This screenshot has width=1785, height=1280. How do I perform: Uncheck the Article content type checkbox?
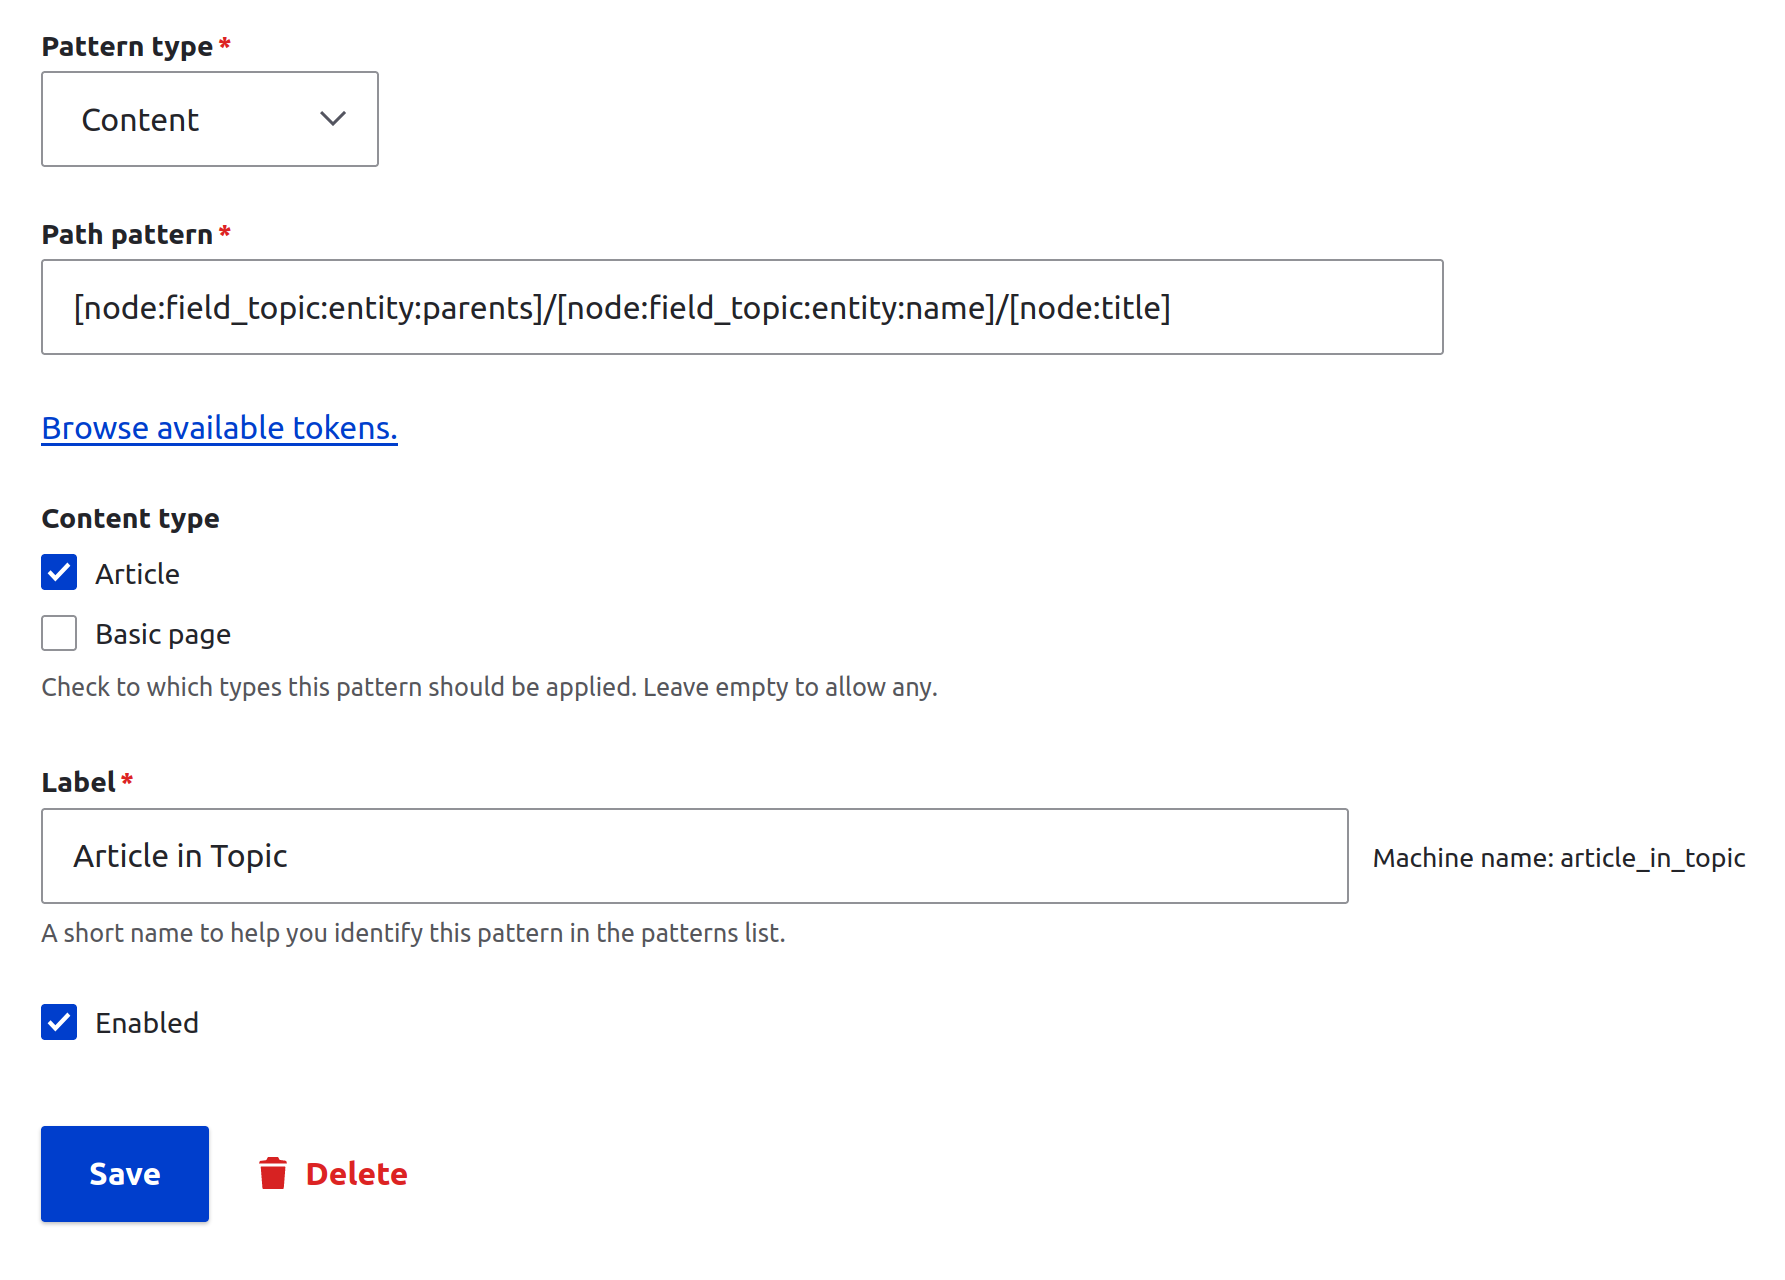(x=59, y=573)
